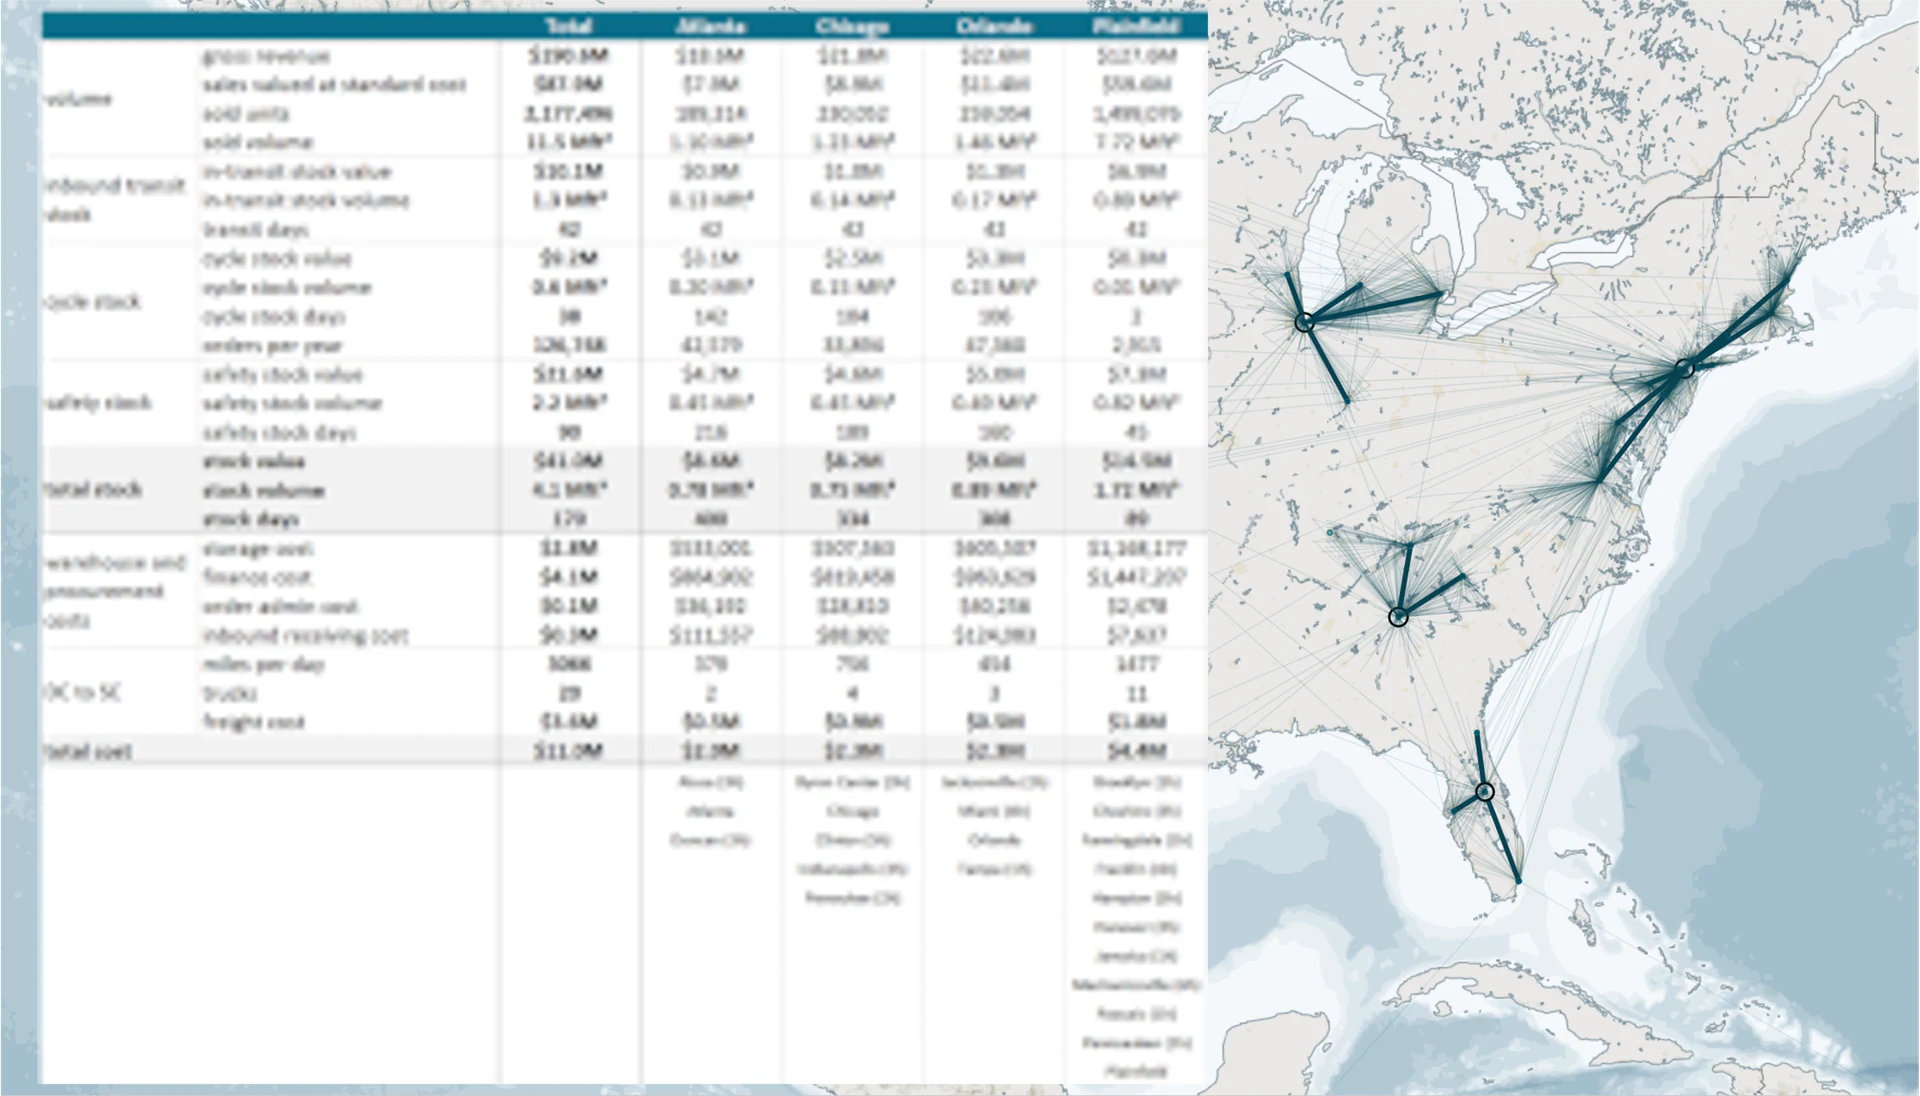Click the sold units row label
This screenshot has height=1096, width=1920.
coord(246,114)
